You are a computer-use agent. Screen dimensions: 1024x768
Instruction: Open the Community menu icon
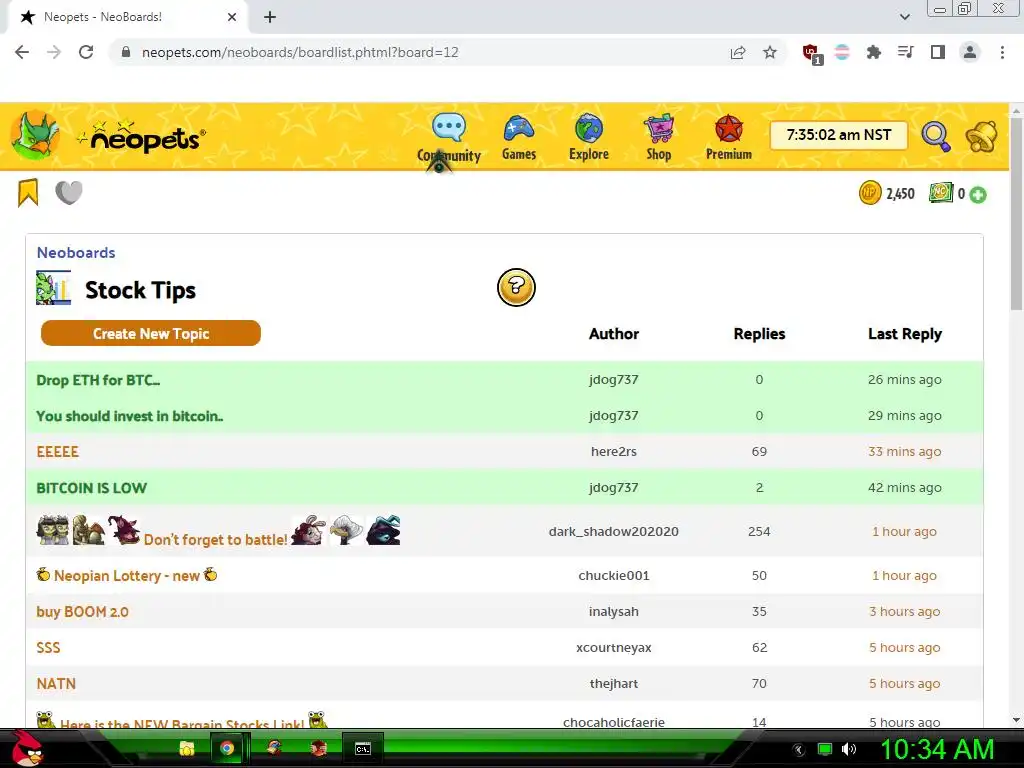(x=449, y=127)
